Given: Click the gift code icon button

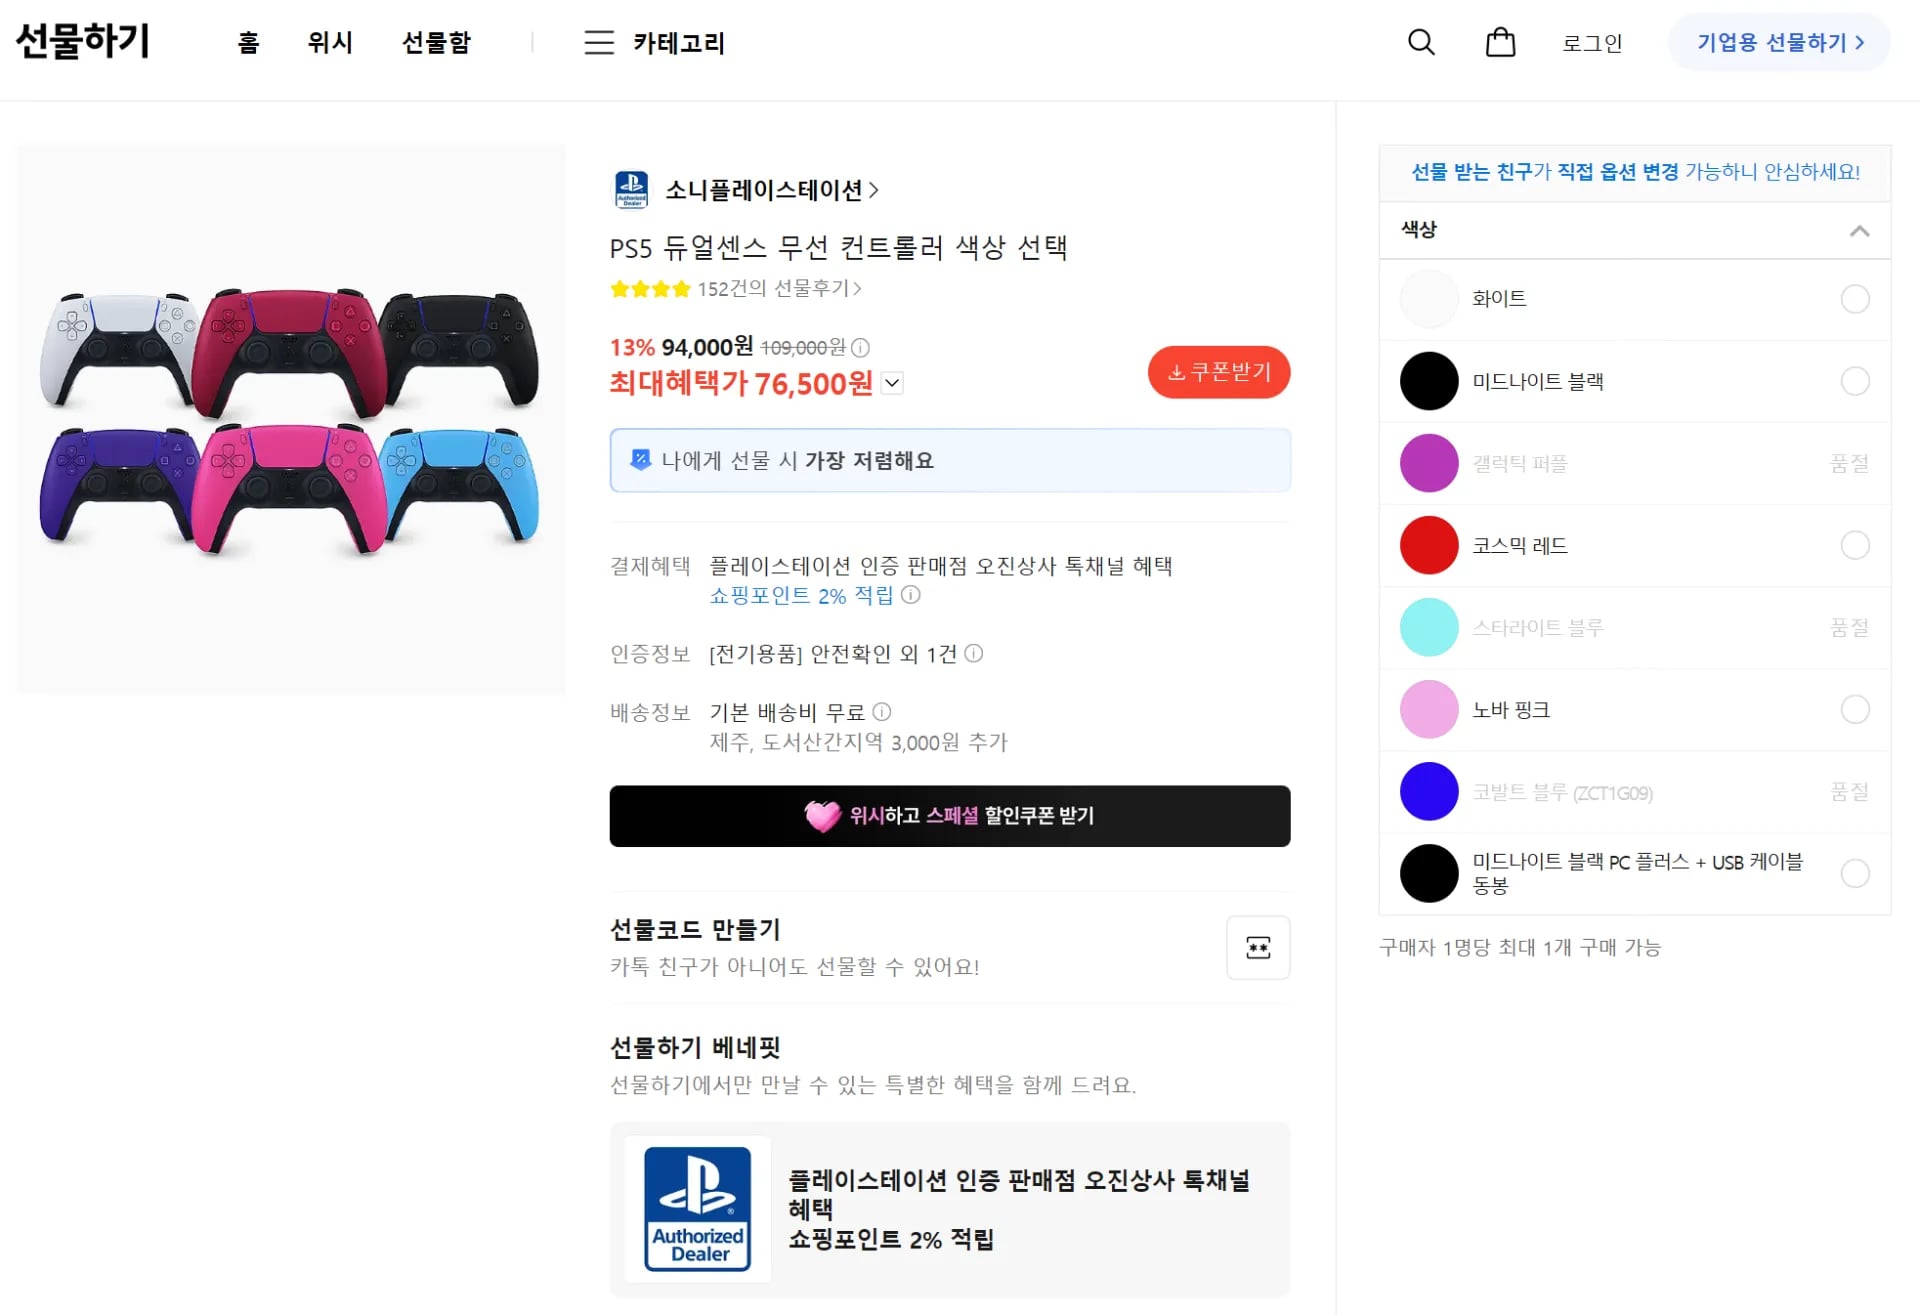Looking at the screenshot, I should pyautogui.click(x=1258, y=947).
